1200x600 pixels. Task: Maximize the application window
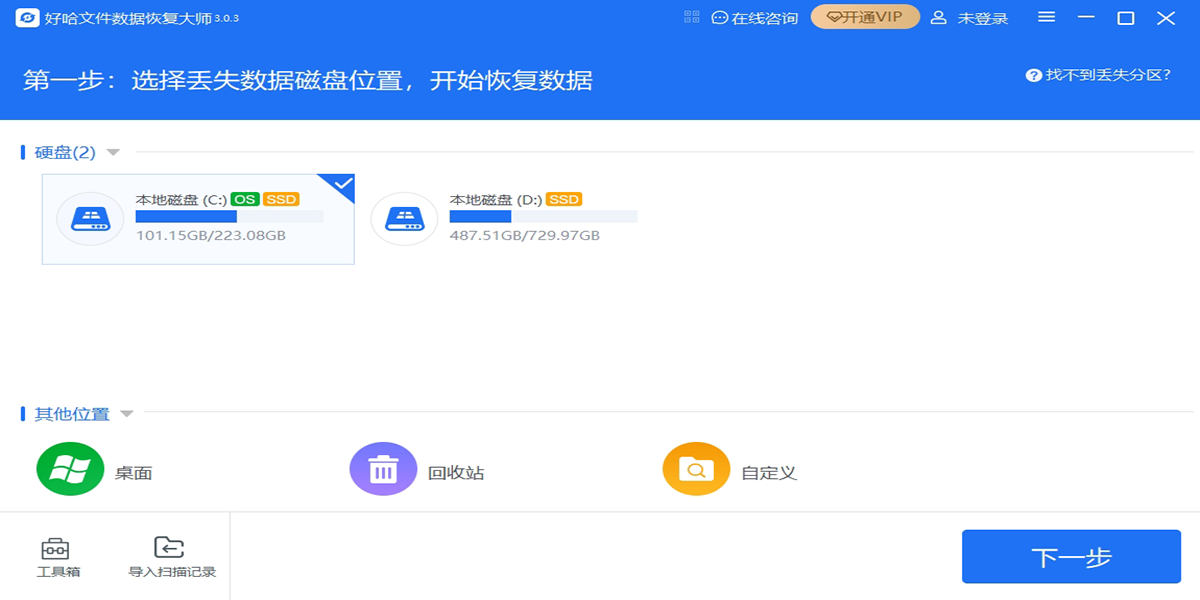pyautogui.click(x=1126, y=18)
